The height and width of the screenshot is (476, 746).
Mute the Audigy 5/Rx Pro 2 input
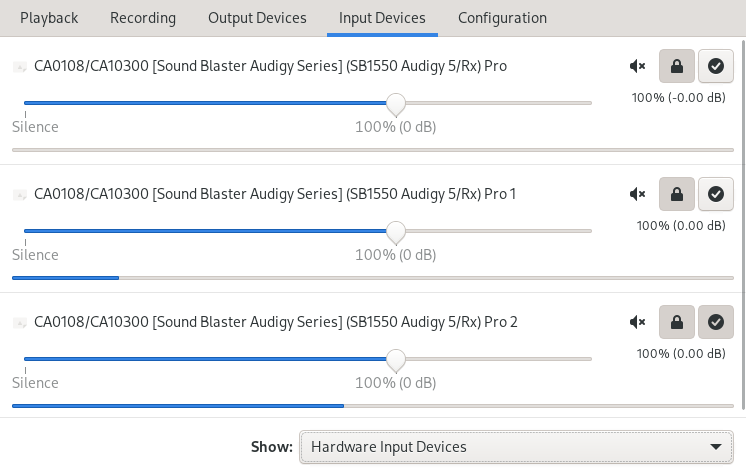638,322
